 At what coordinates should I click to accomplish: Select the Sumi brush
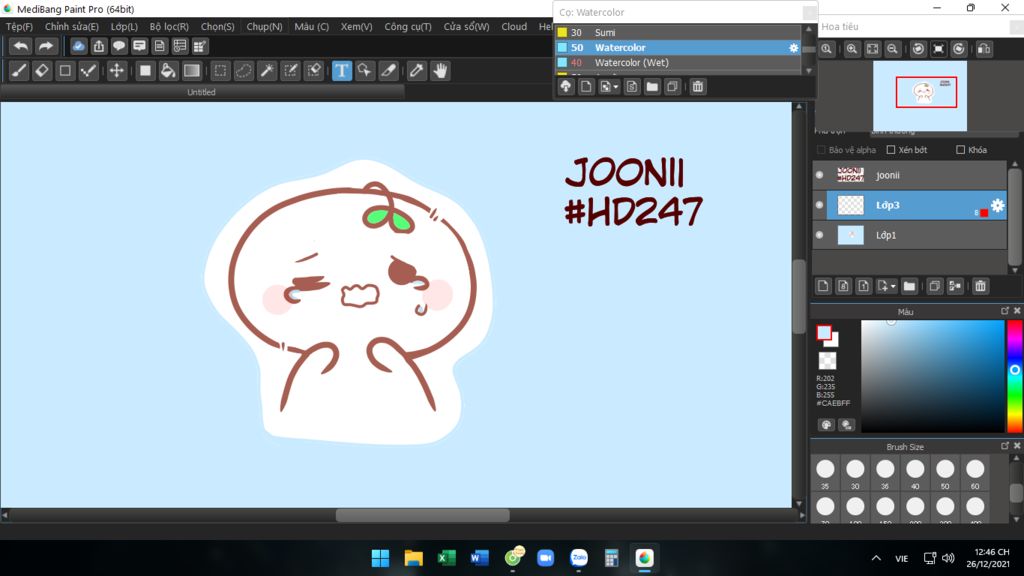coord(678,33)
